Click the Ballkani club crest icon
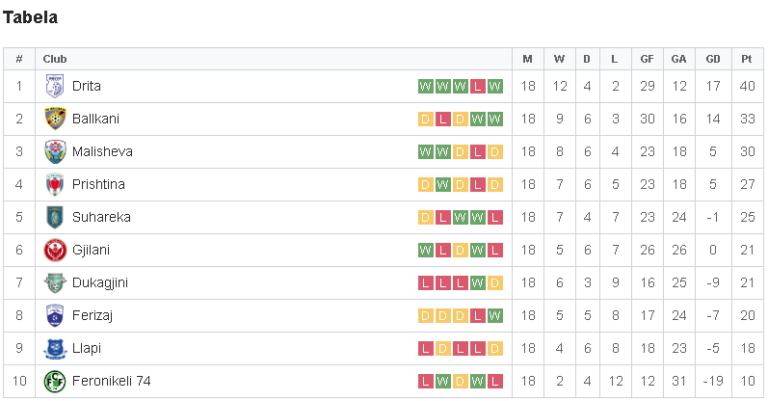 tap(55, 119)
